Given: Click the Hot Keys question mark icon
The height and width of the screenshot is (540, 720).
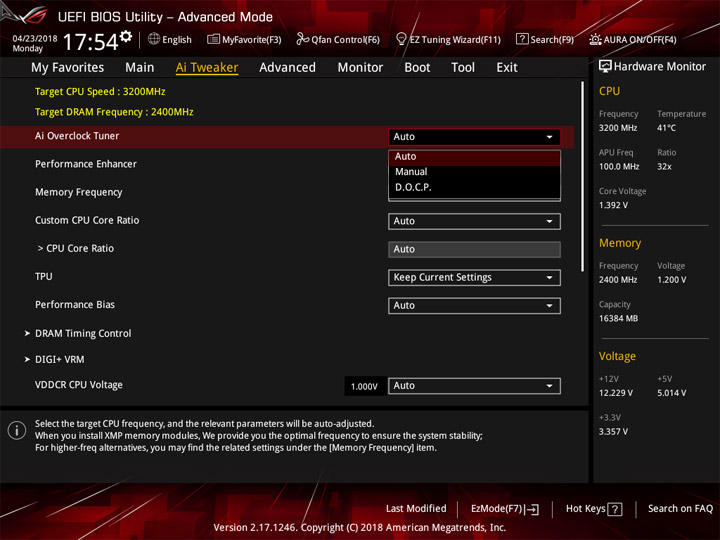Looking at the screenshot, I should [615, 509].
